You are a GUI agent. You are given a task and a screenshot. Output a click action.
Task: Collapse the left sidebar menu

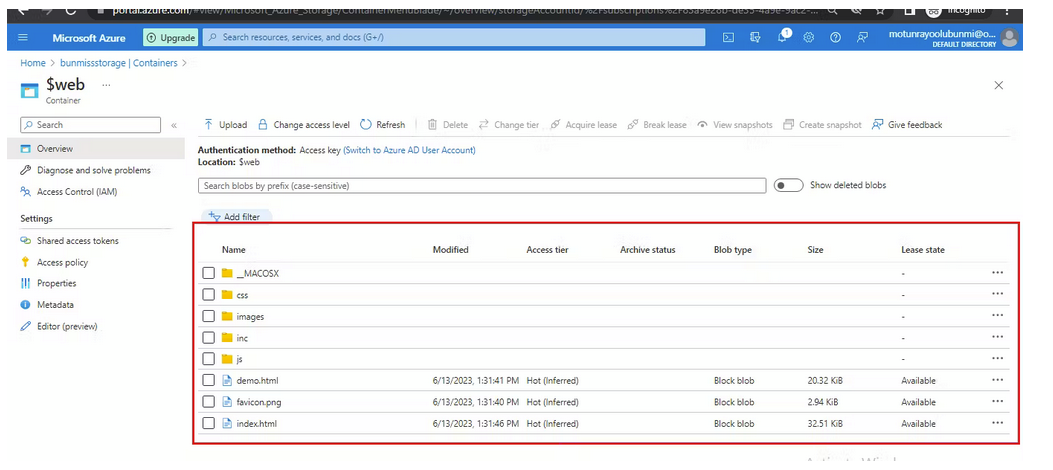(x=174, y=125)
